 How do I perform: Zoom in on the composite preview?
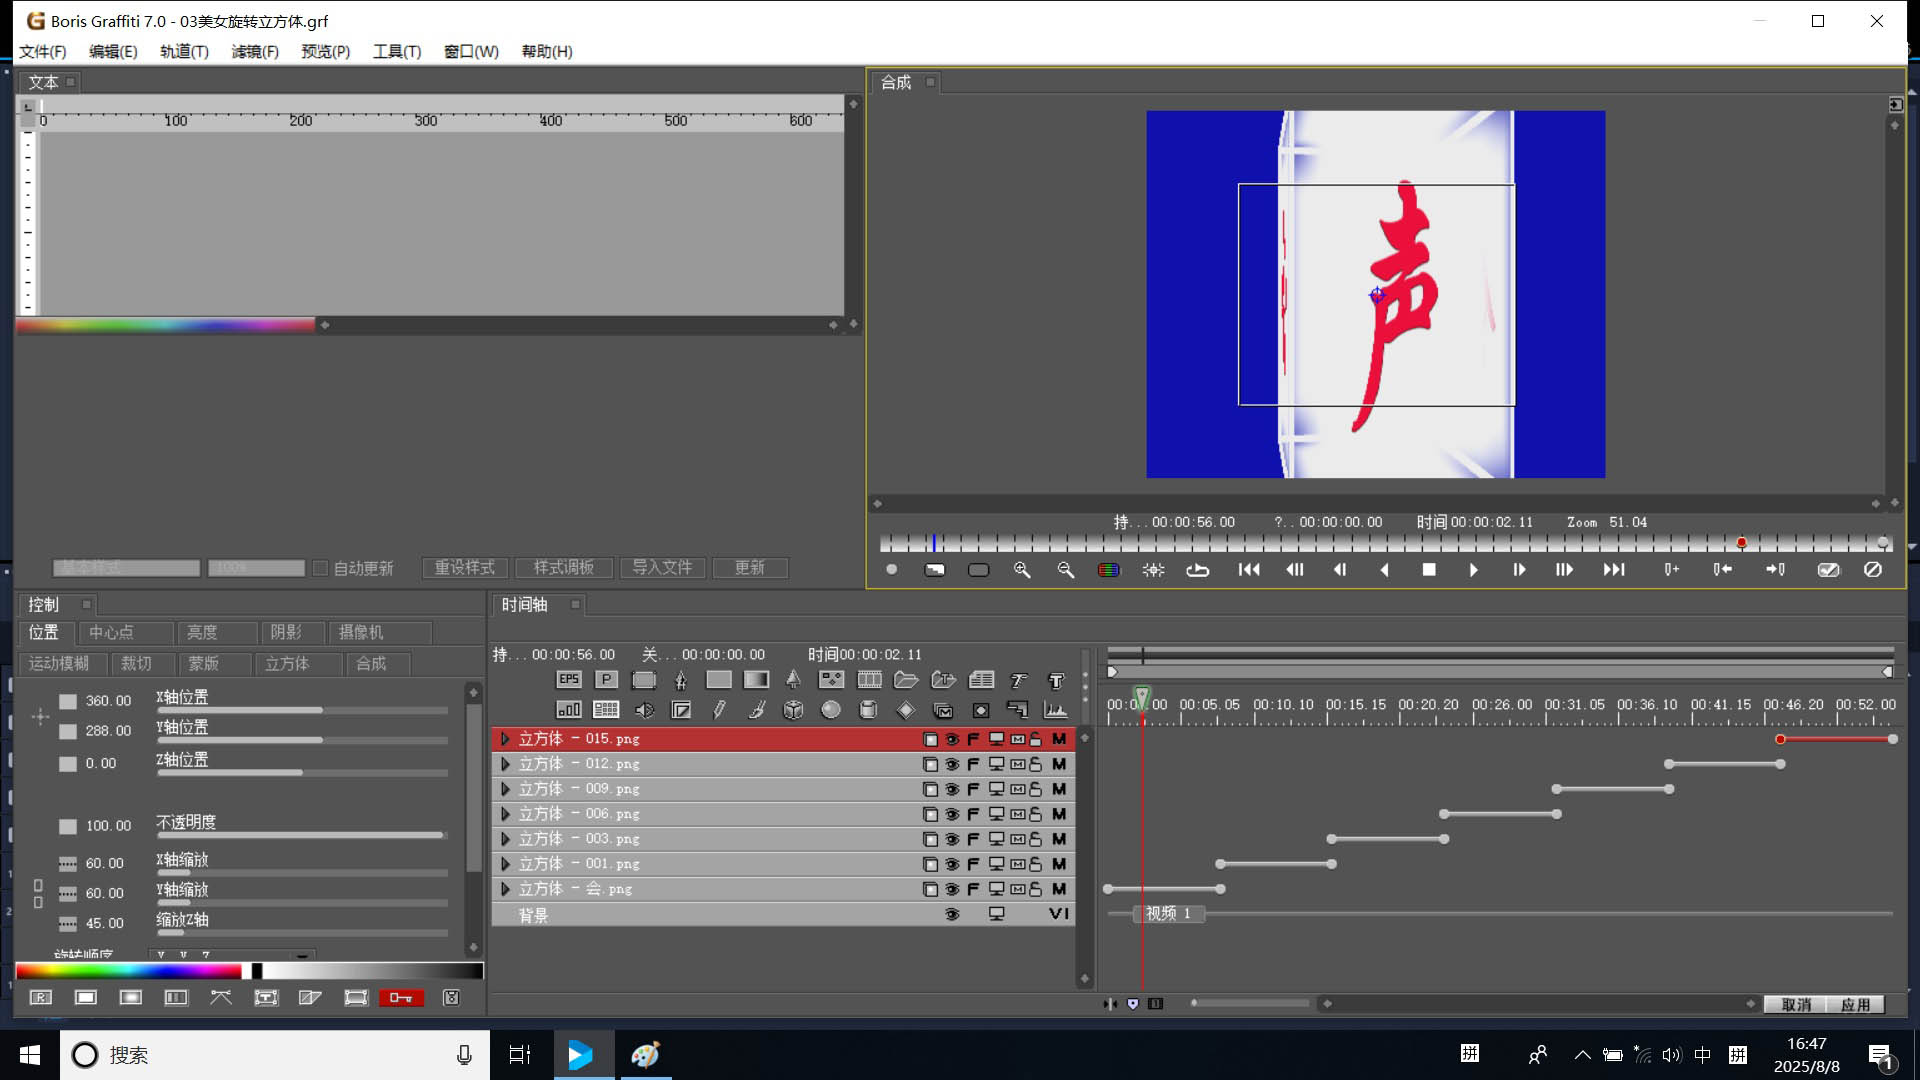pyautogui.click(x=1021, y=569)
